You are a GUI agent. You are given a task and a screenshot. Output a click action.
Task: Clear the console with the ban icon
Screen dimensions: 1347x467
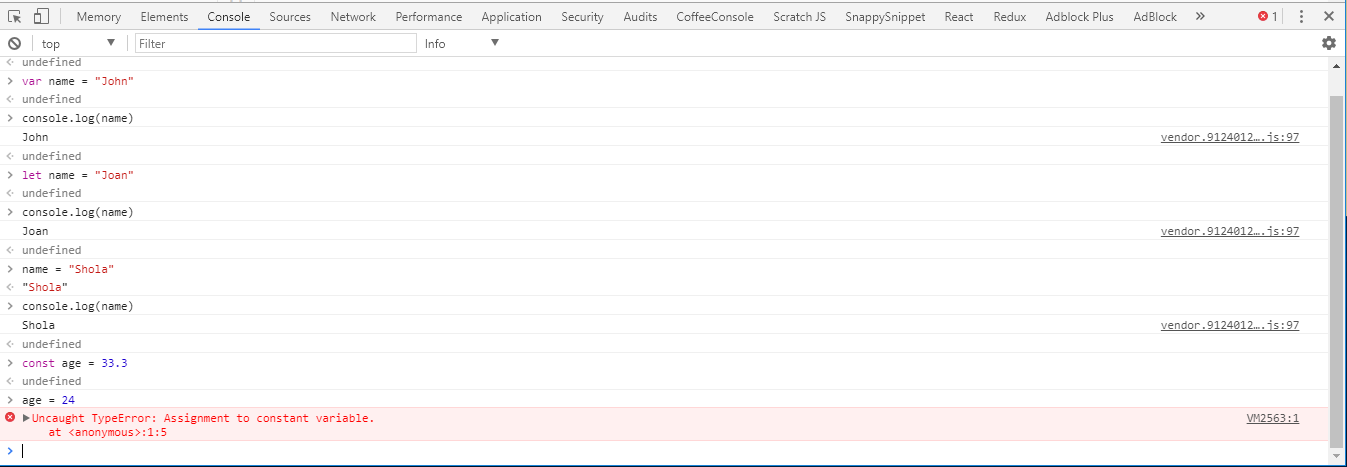[x=15, y=43]
